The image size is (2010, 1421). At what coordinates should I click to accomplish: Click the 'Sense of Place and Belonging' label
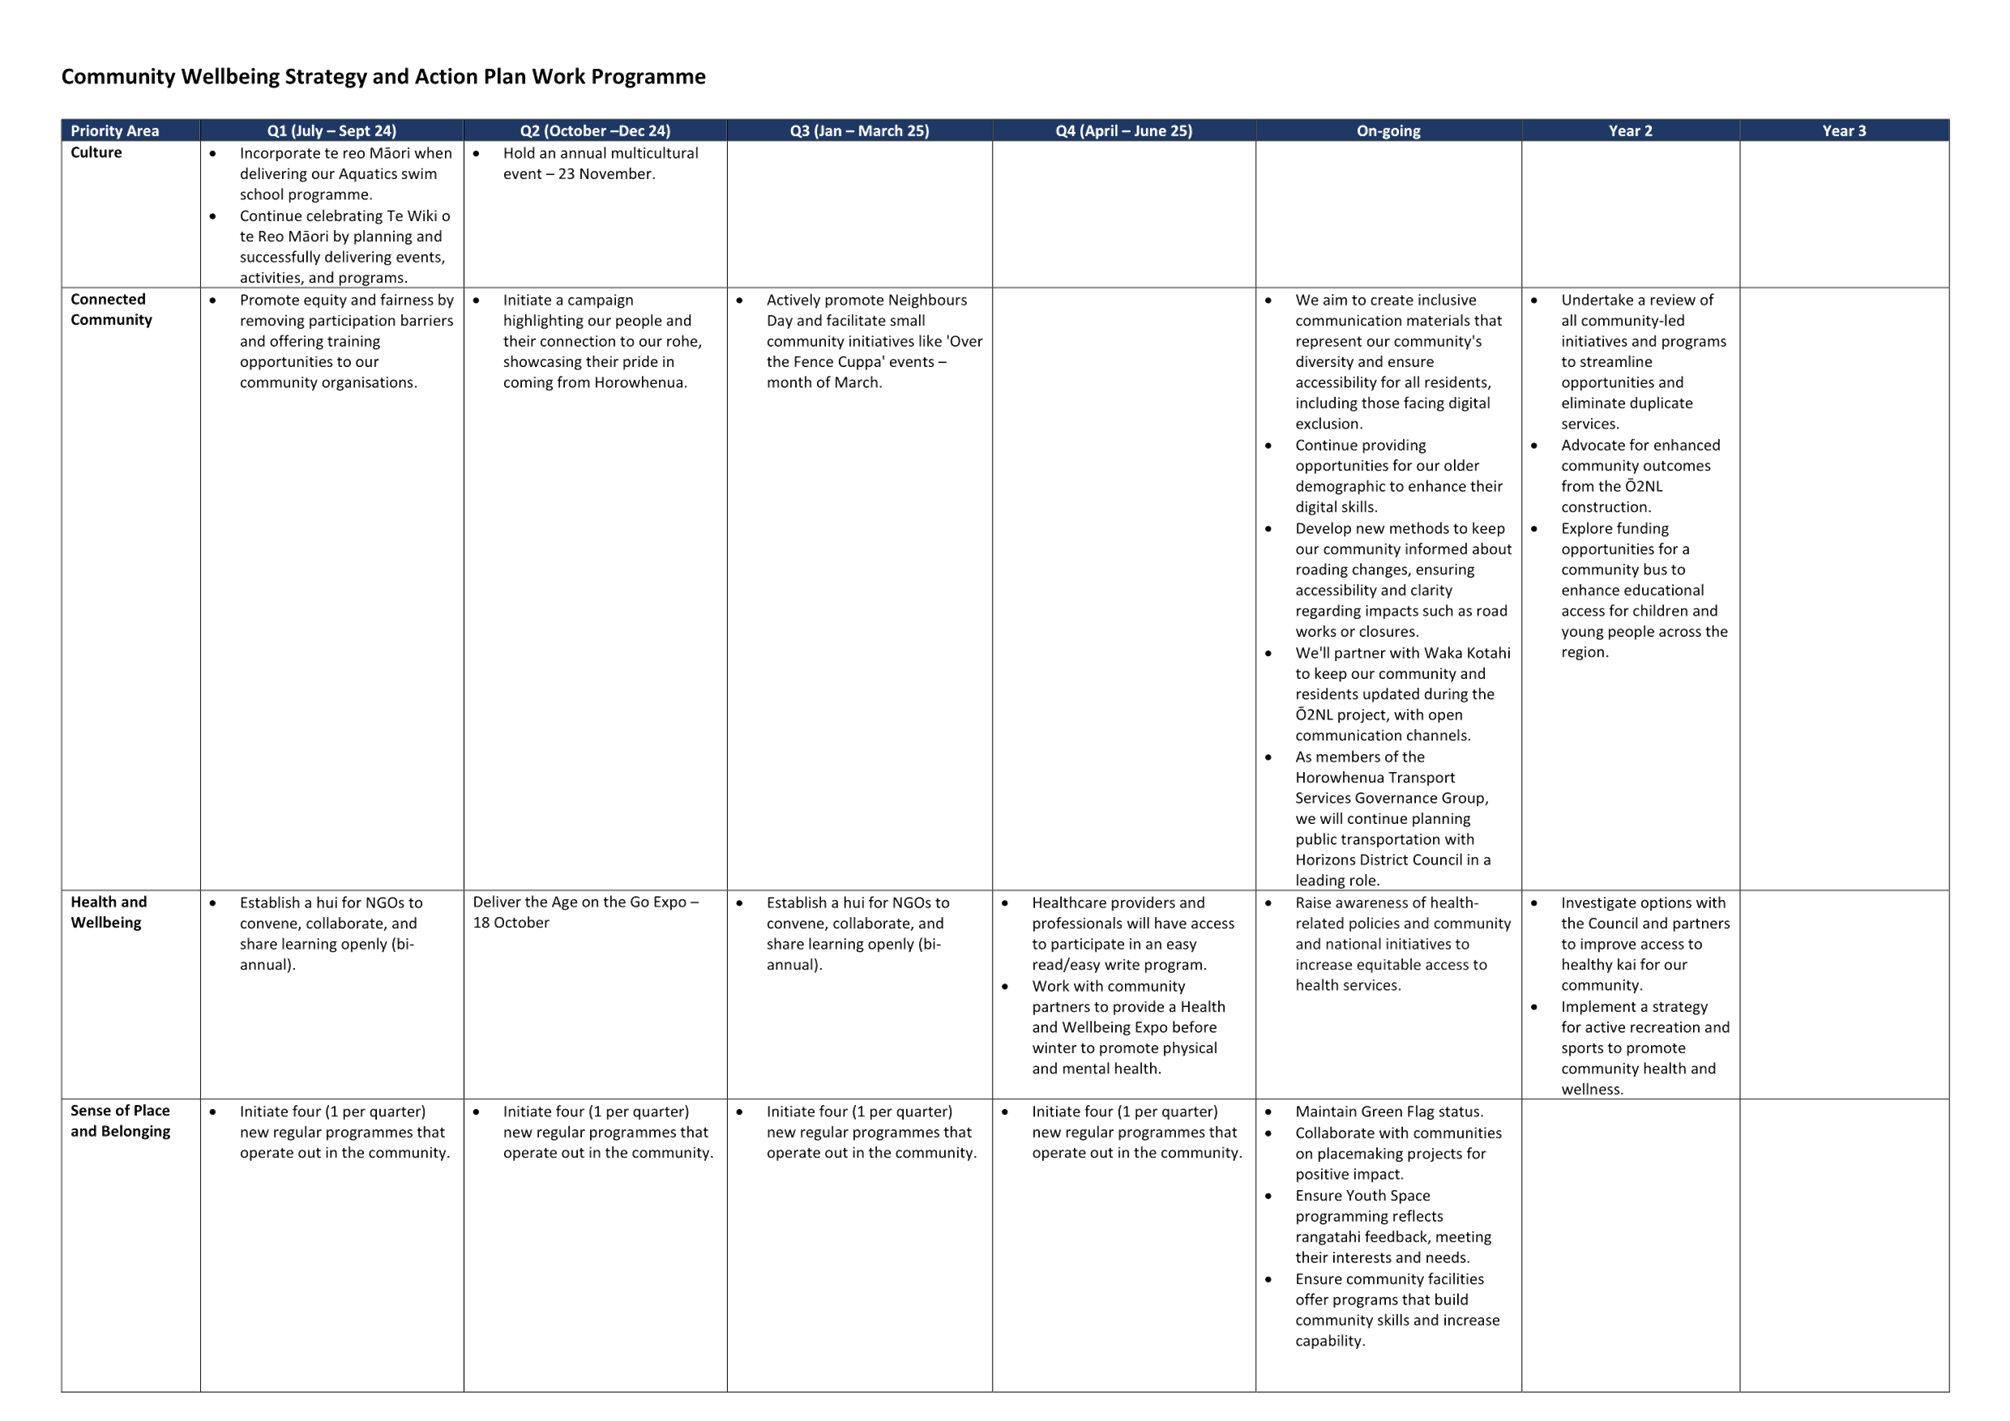pos(120,1121)
